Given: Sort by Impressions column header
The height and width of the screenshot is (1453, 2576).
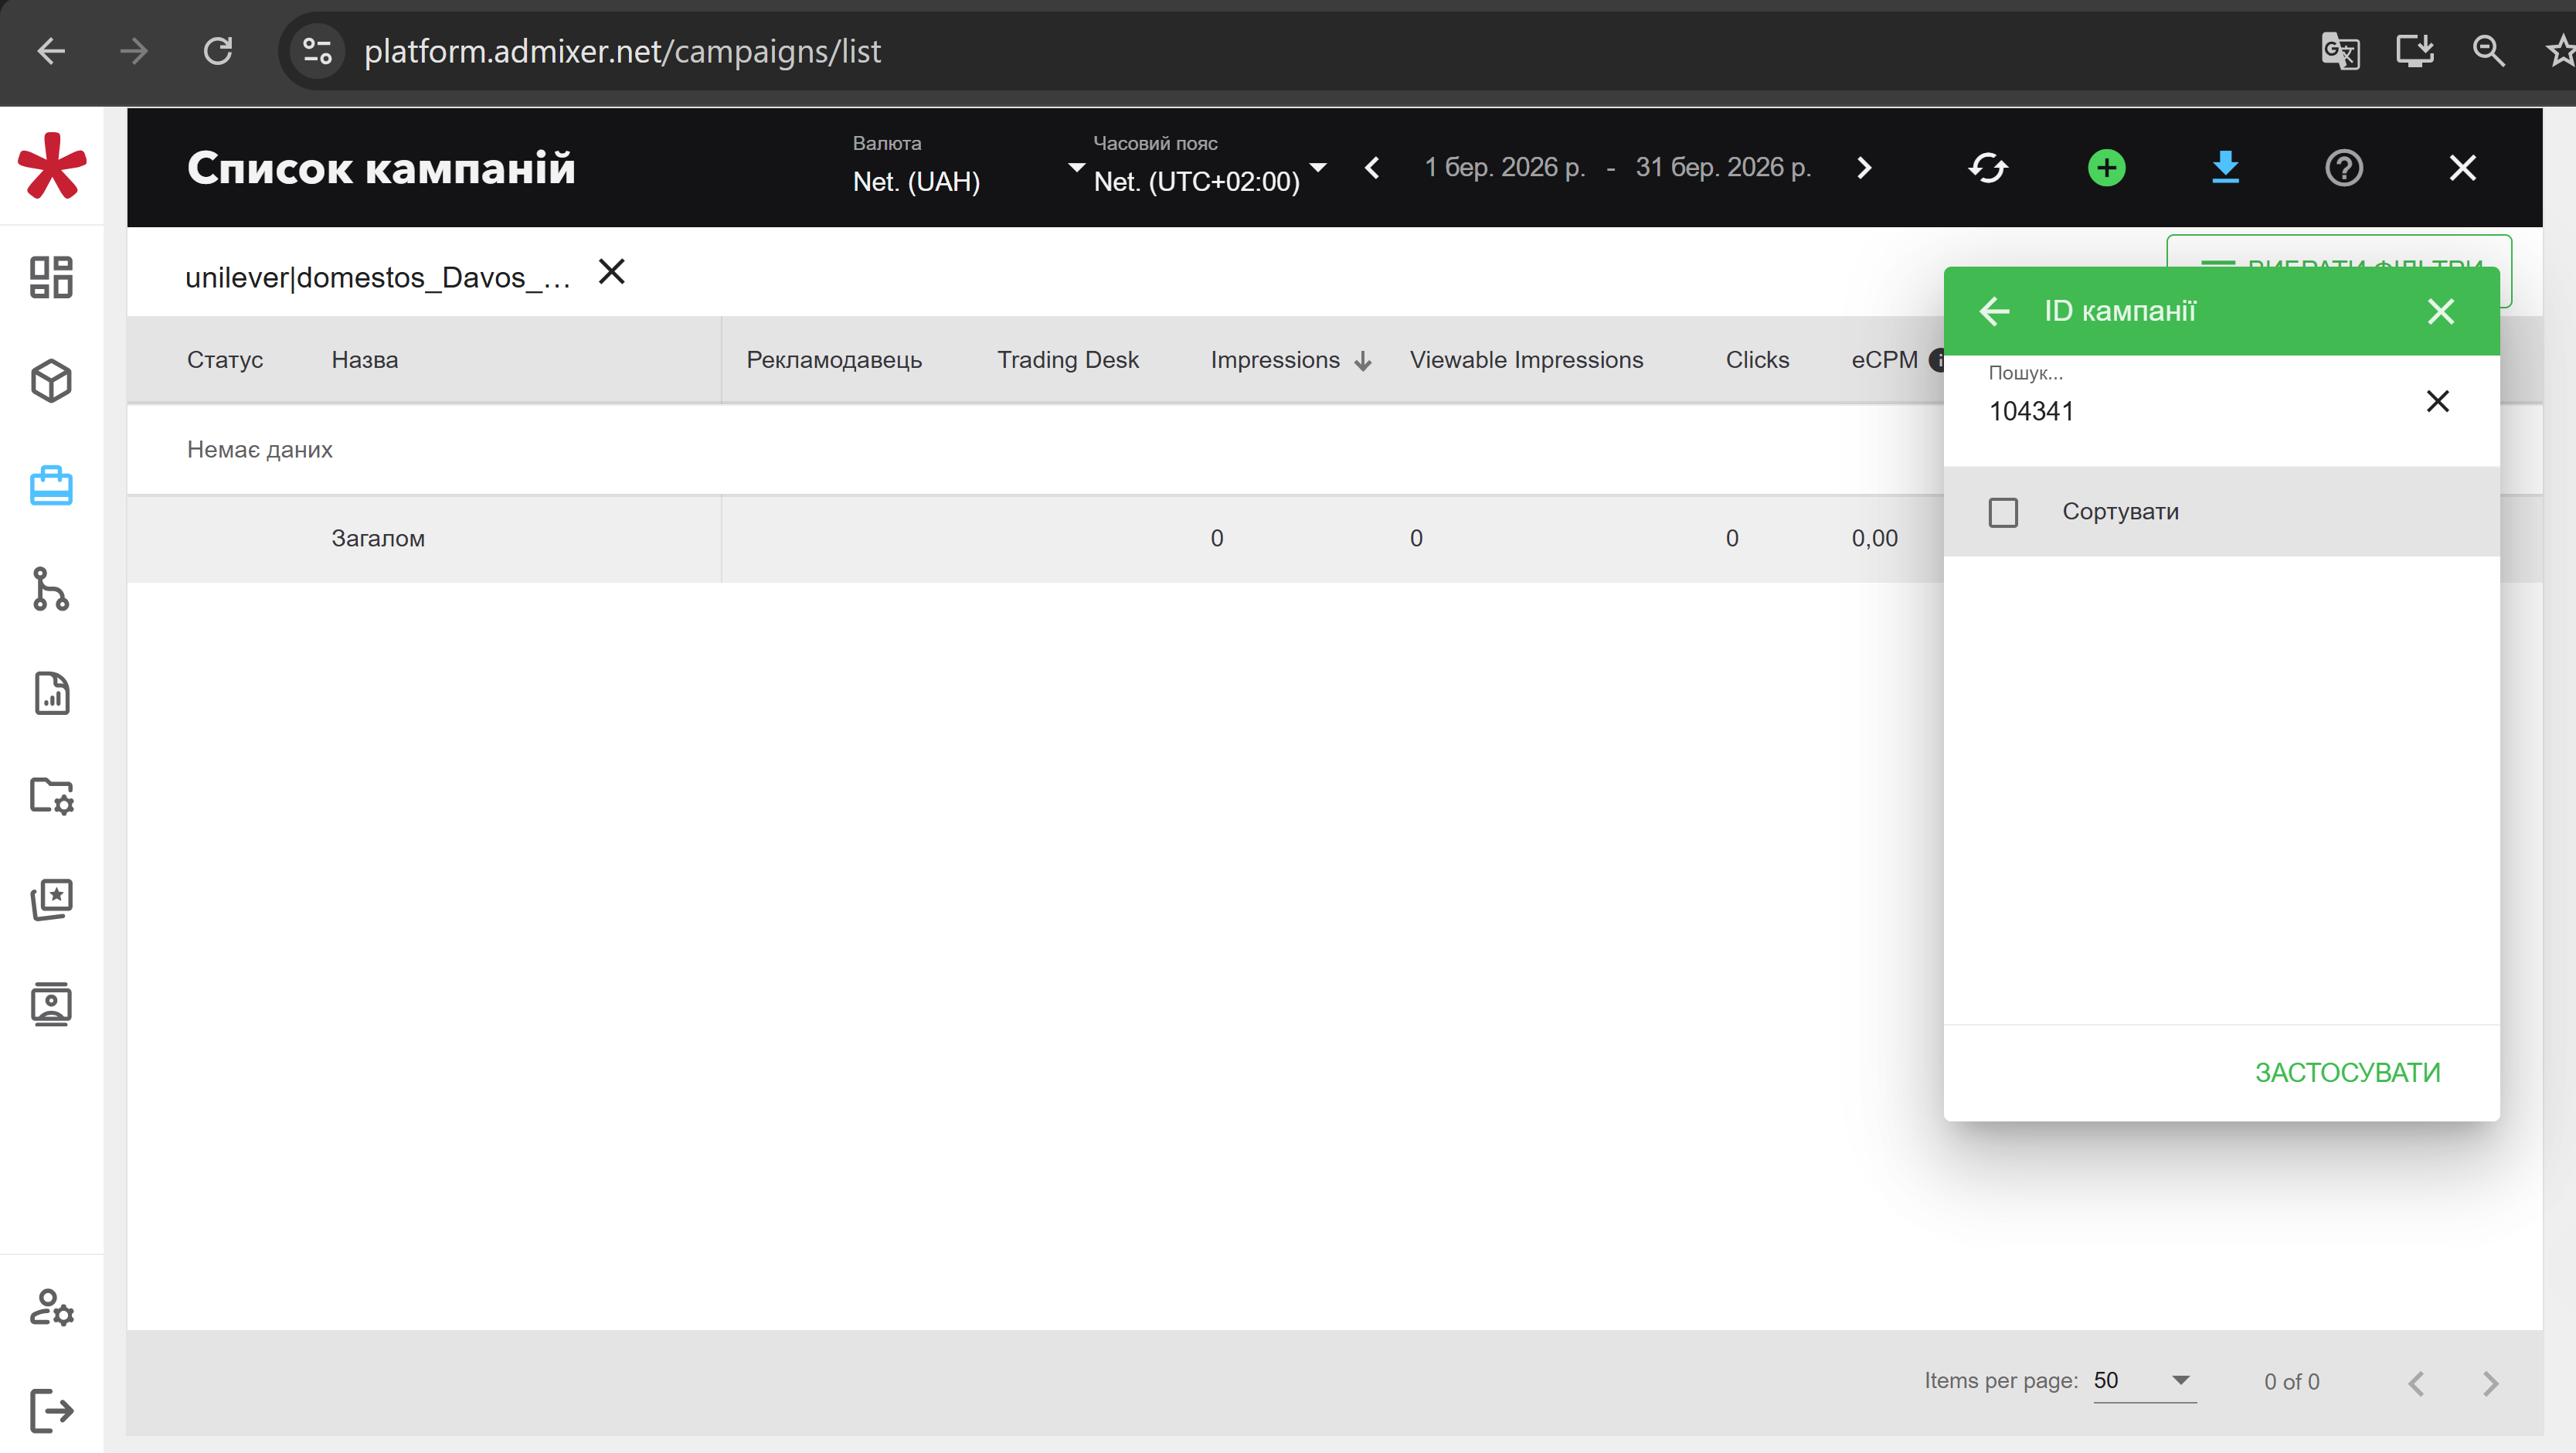Looking at the screenshot, I should point(1275,360).
